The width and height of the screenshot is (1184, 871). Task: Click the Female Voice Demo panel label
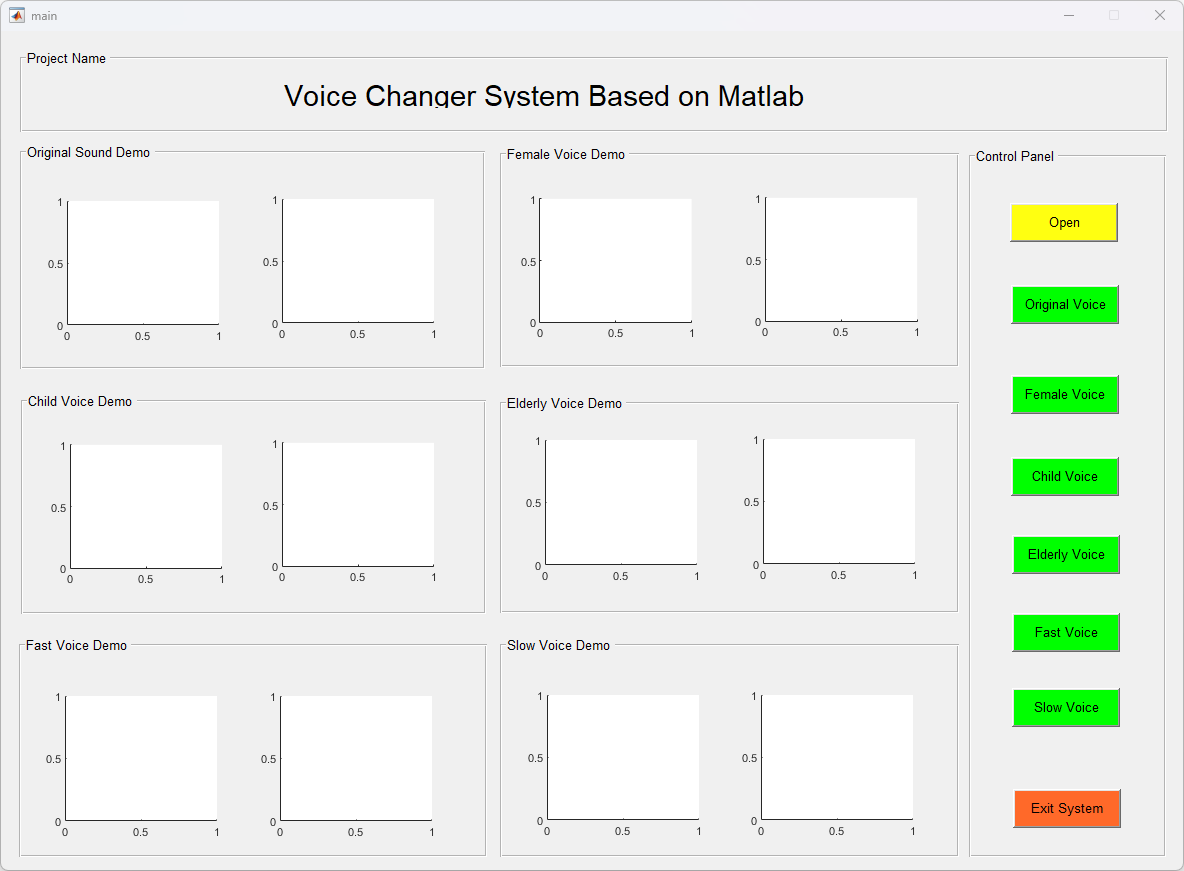tap(566, 155)
